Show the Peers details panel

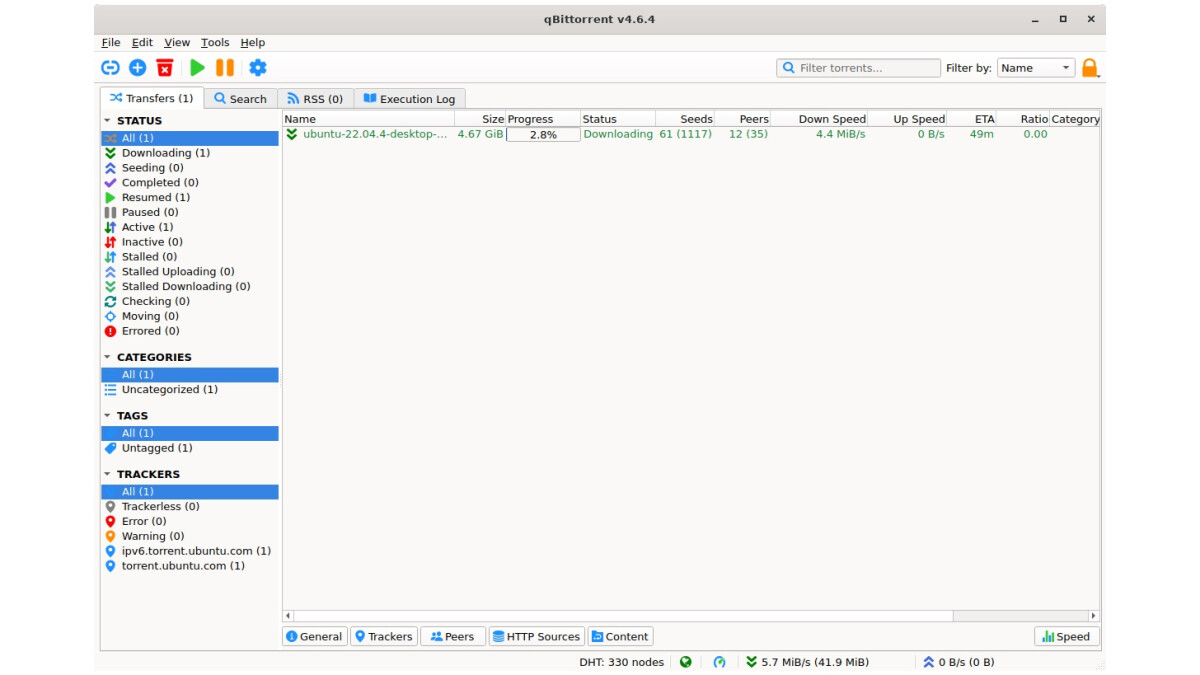[453, 636]
